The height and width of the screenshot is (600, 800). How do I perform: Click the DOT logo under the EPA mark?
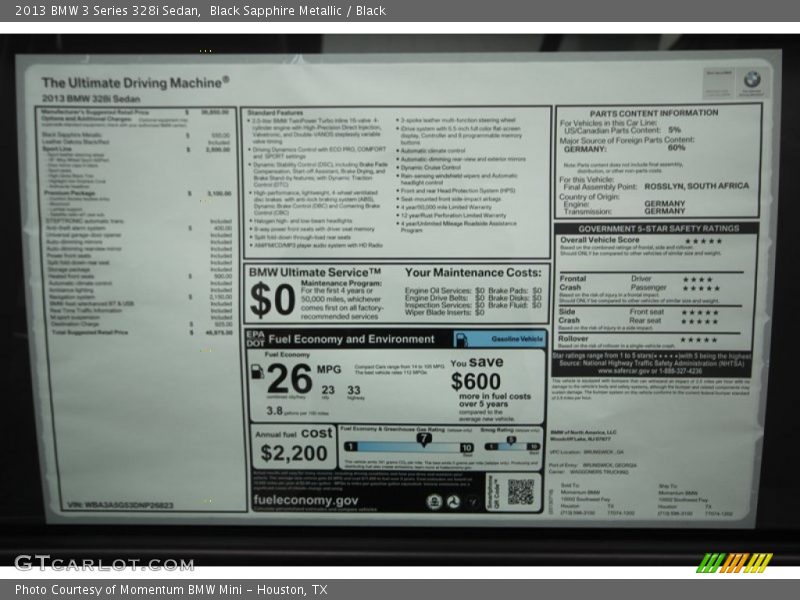pyautogui.click(x=256, y=343)
